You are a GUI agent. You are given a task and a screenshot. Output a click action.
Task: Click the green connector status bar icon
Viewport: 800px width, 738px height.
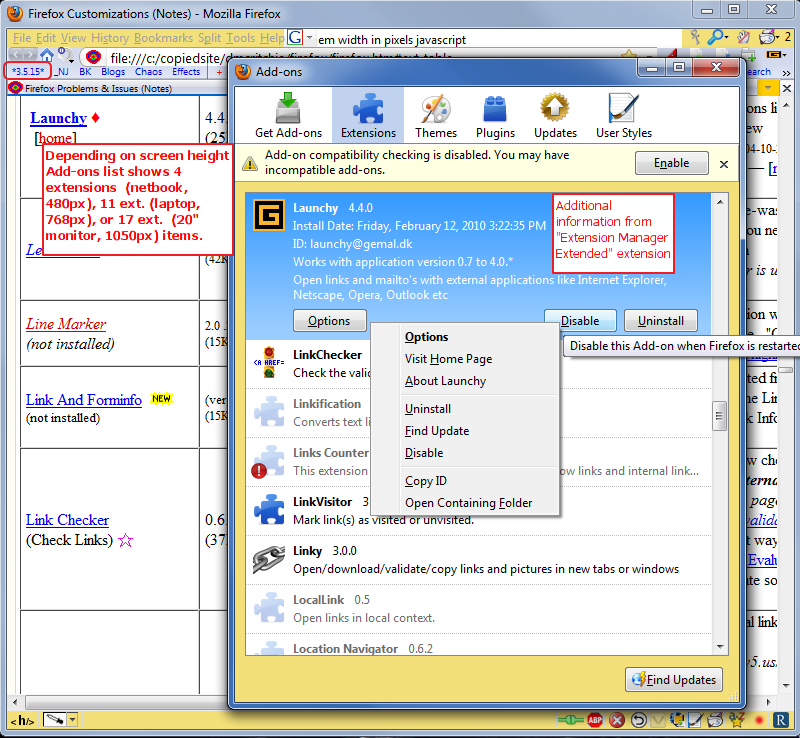click(x=570, y=720)
